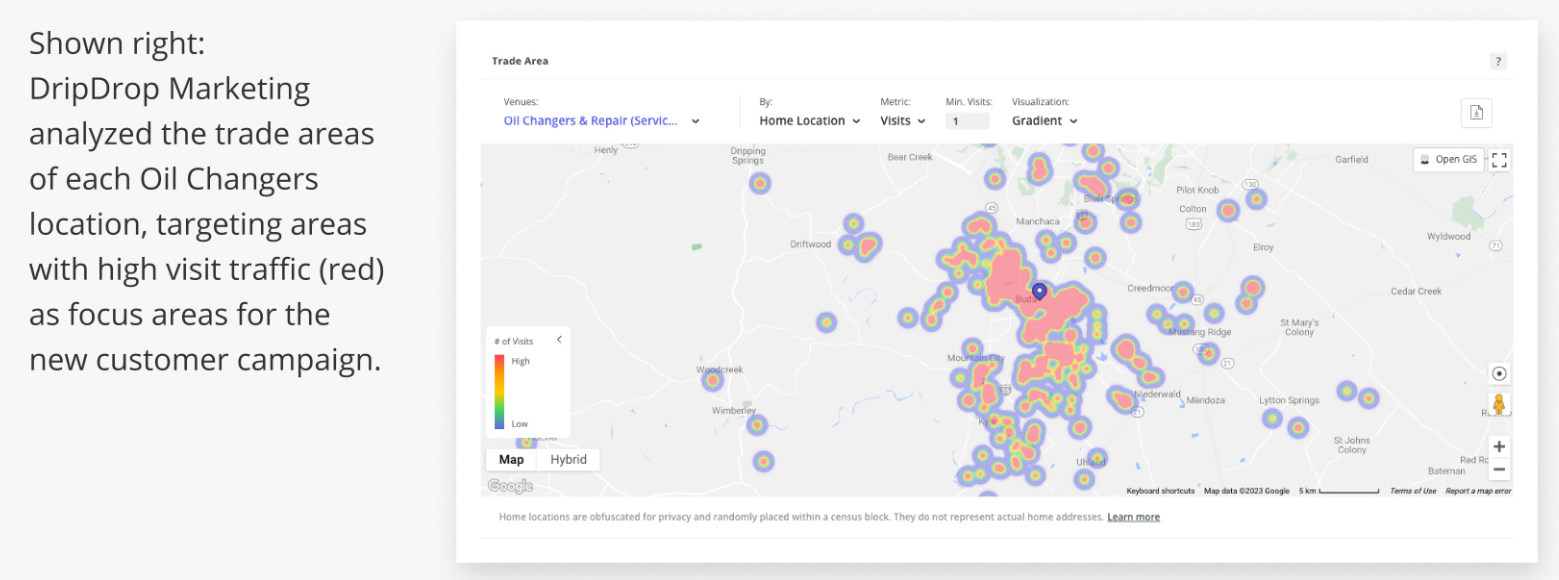
Task: Click the Wimberley map label
Action: [x=733, y=410]
